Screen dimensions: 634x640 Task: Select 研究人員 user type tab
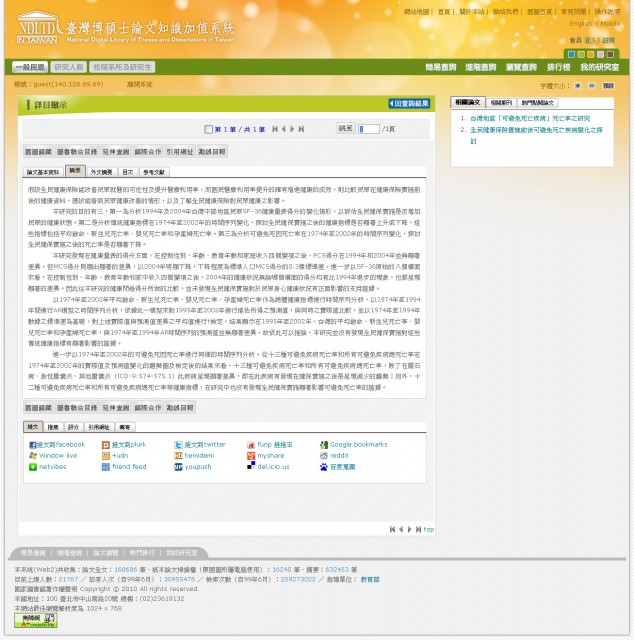[69, 67]
